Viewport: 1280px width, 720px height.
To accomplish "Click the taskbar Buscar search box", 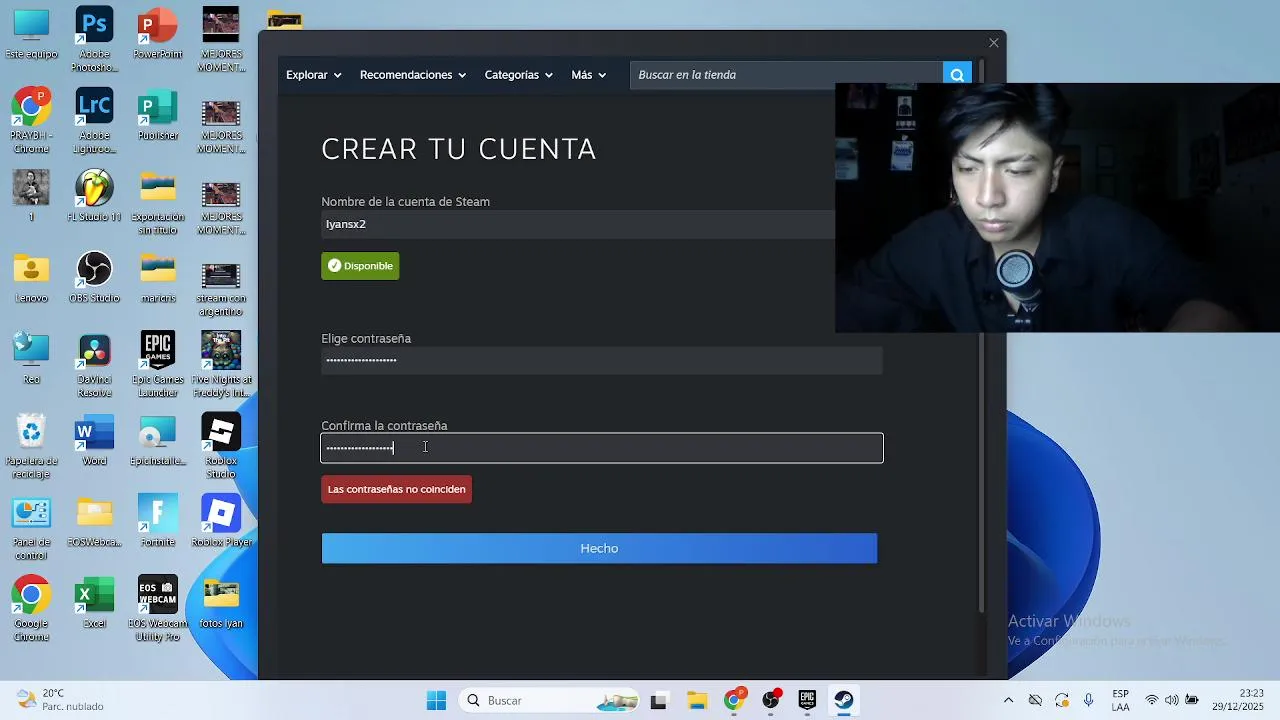I will 550,700.
